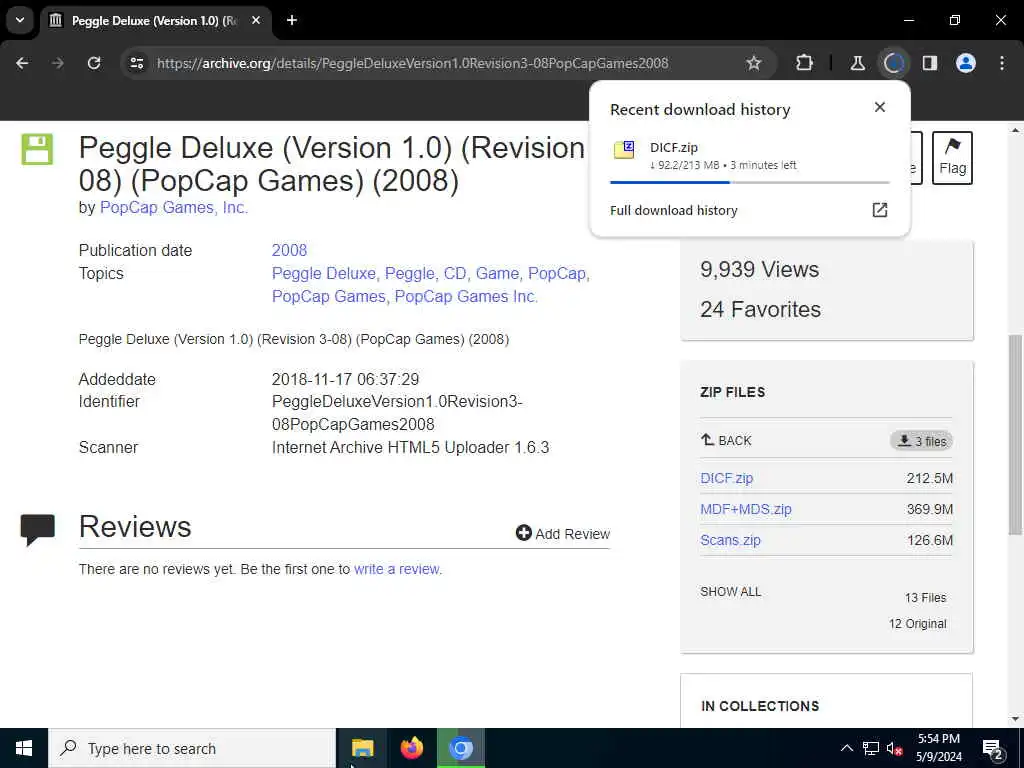Open the Chrome profile avatar
Image resolution: width=1024 pixels, height=768 pixels.
point(966,63)
